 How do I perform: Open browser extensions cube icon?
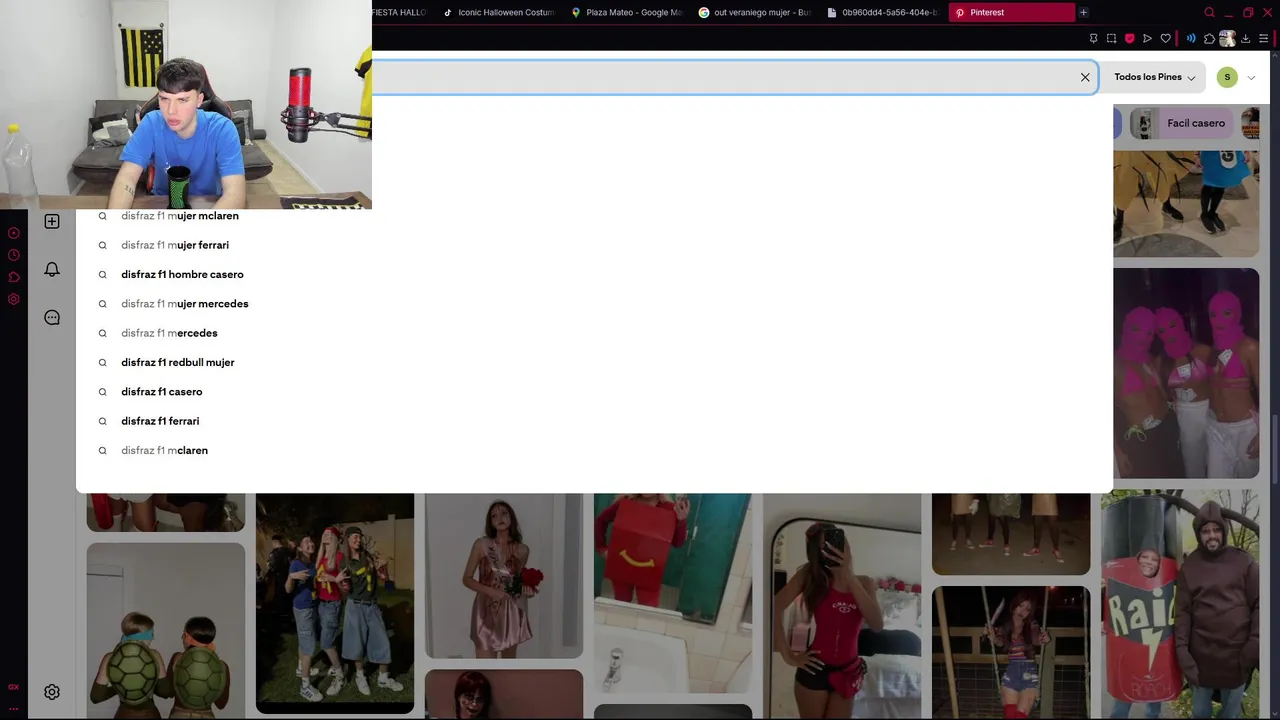pyautogui.click(x=1209, y=39)
